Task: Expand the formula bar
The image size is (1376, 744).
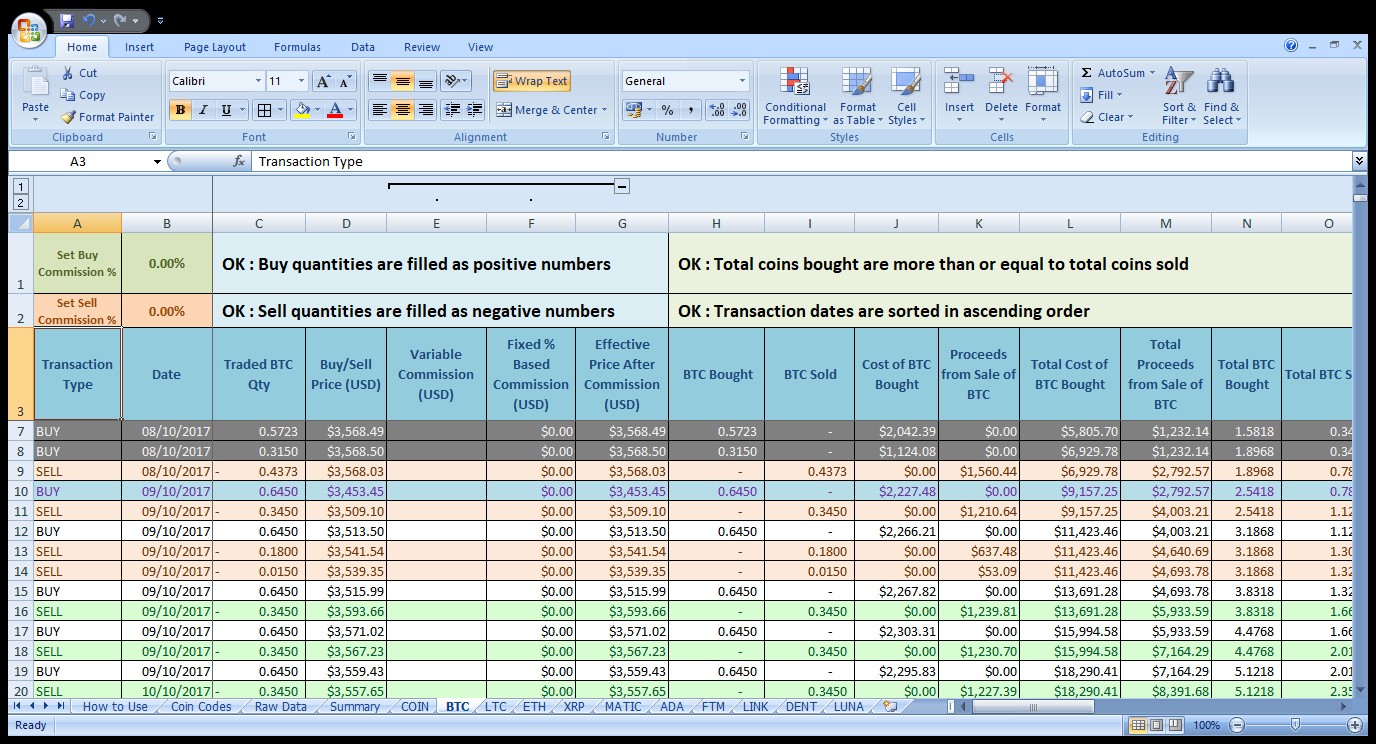Action: pos(1359,161)
